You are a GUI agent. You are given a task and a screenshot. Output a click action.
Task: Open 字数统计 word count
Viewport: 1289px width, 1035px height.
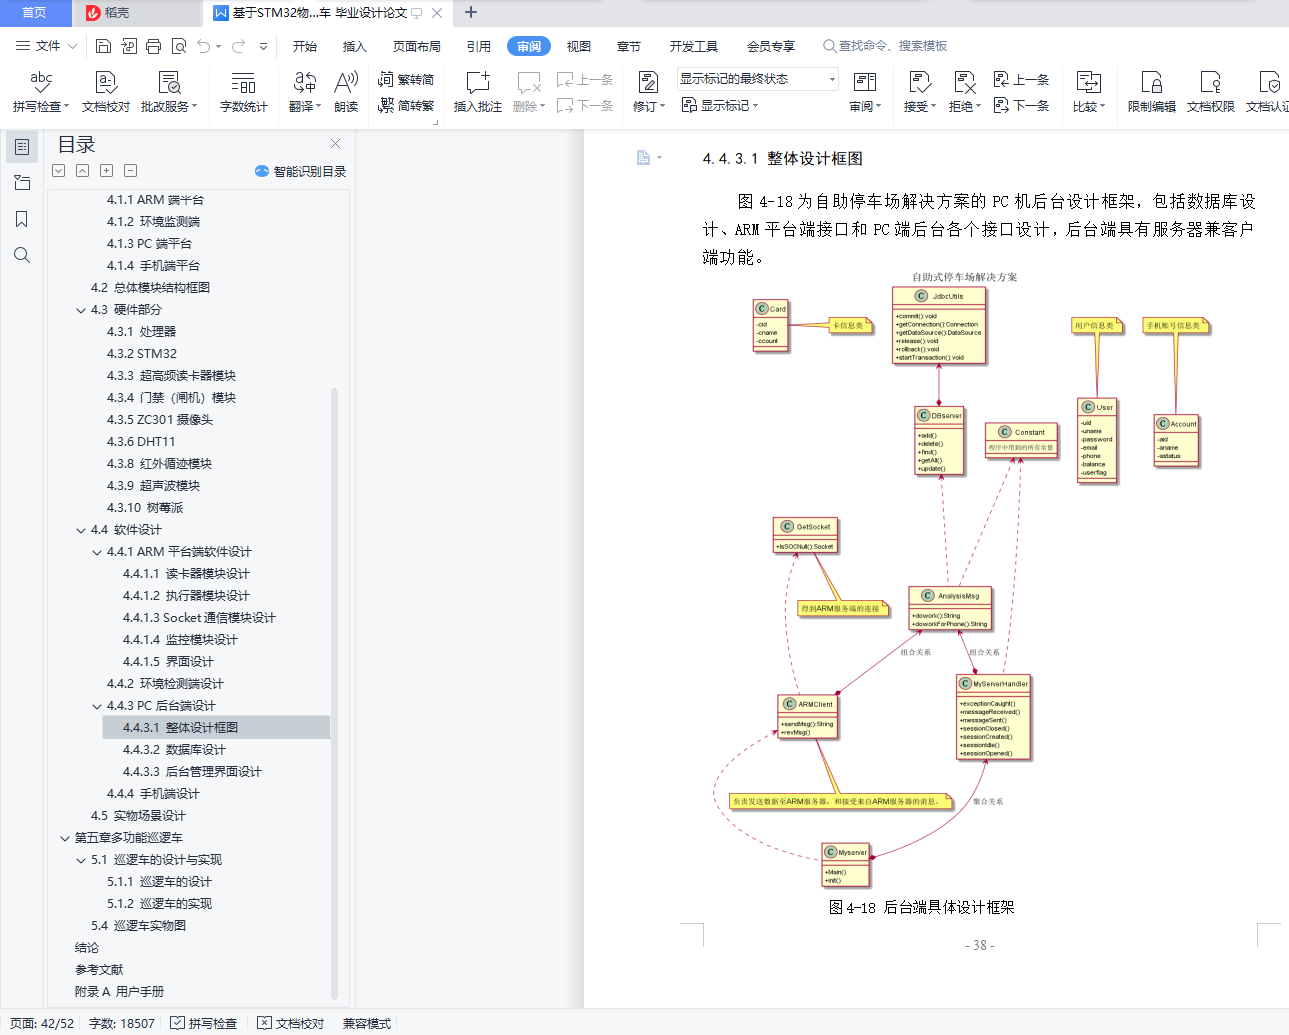(x=243, y=91)
